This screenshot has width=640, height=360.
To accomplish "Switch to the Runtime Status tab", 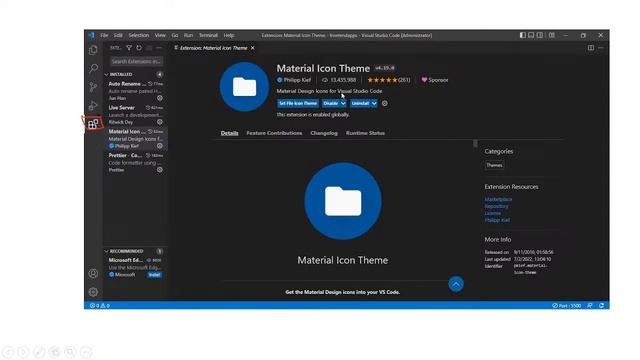I will (x=365, y=133).
